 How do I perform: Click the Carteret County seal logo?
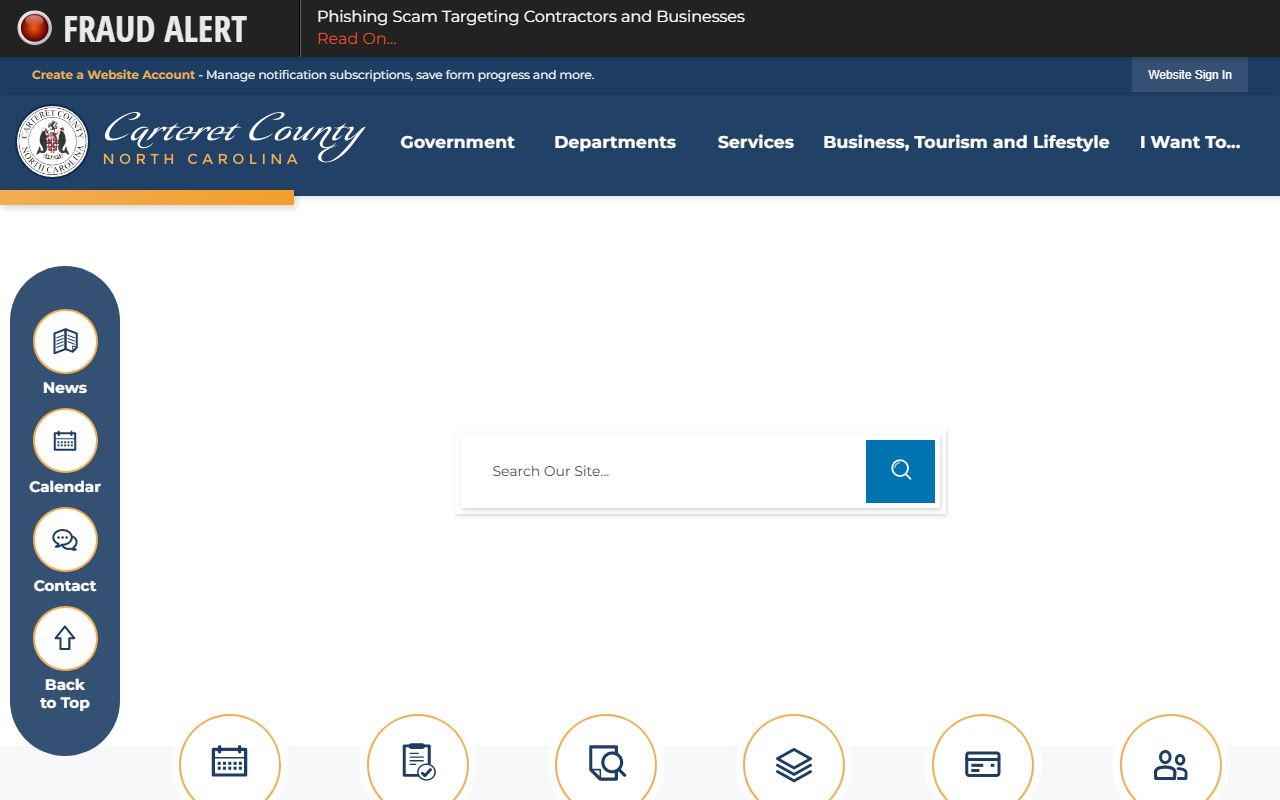click(x=52, y=142)
